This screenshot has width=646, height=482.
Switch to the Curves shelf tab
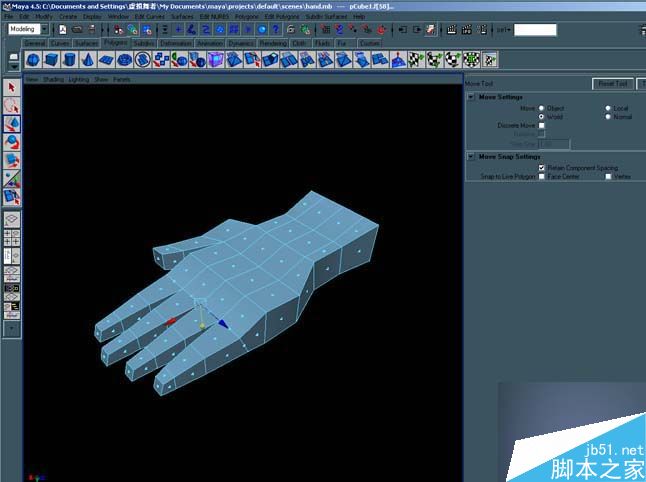[60, 43]
